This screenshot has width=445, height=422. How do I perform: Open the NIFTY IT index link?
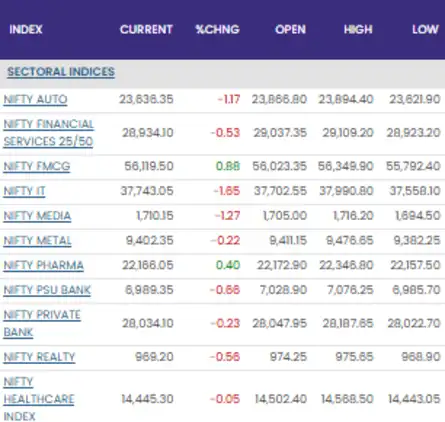coord(24,191)
